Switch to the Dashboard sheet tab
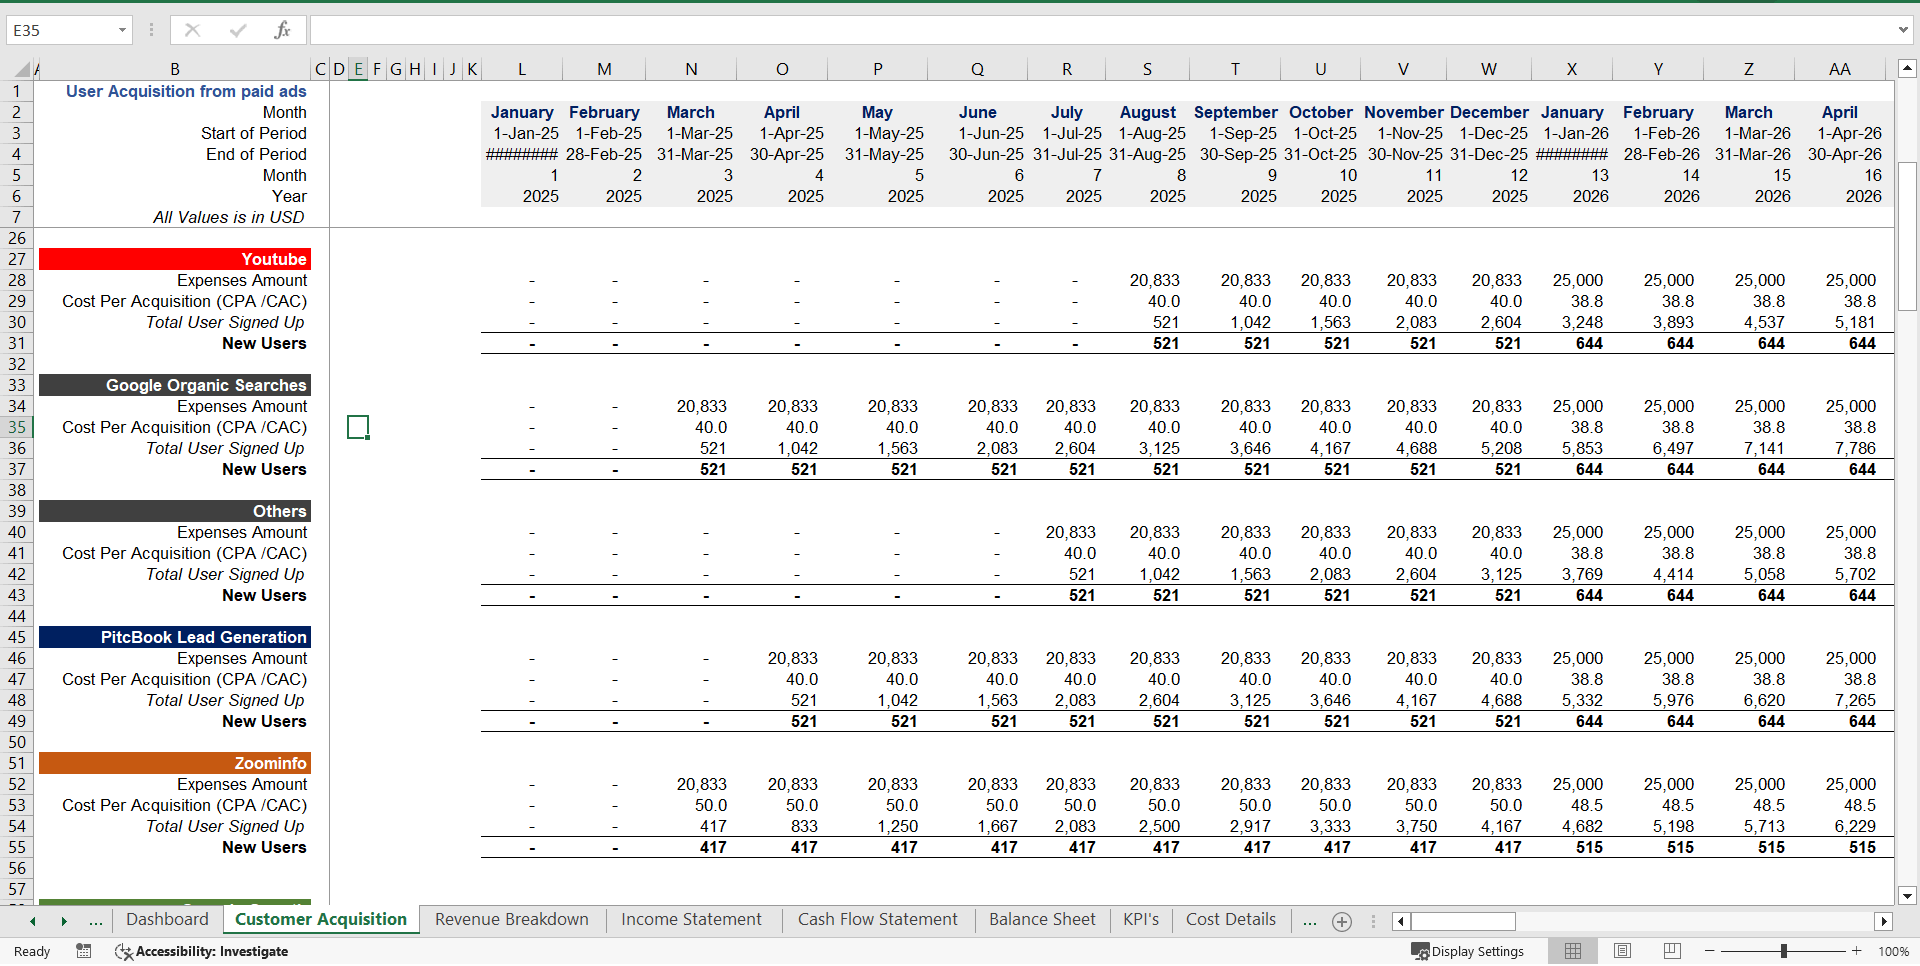 pyautogui.click(x=167, y=920)
